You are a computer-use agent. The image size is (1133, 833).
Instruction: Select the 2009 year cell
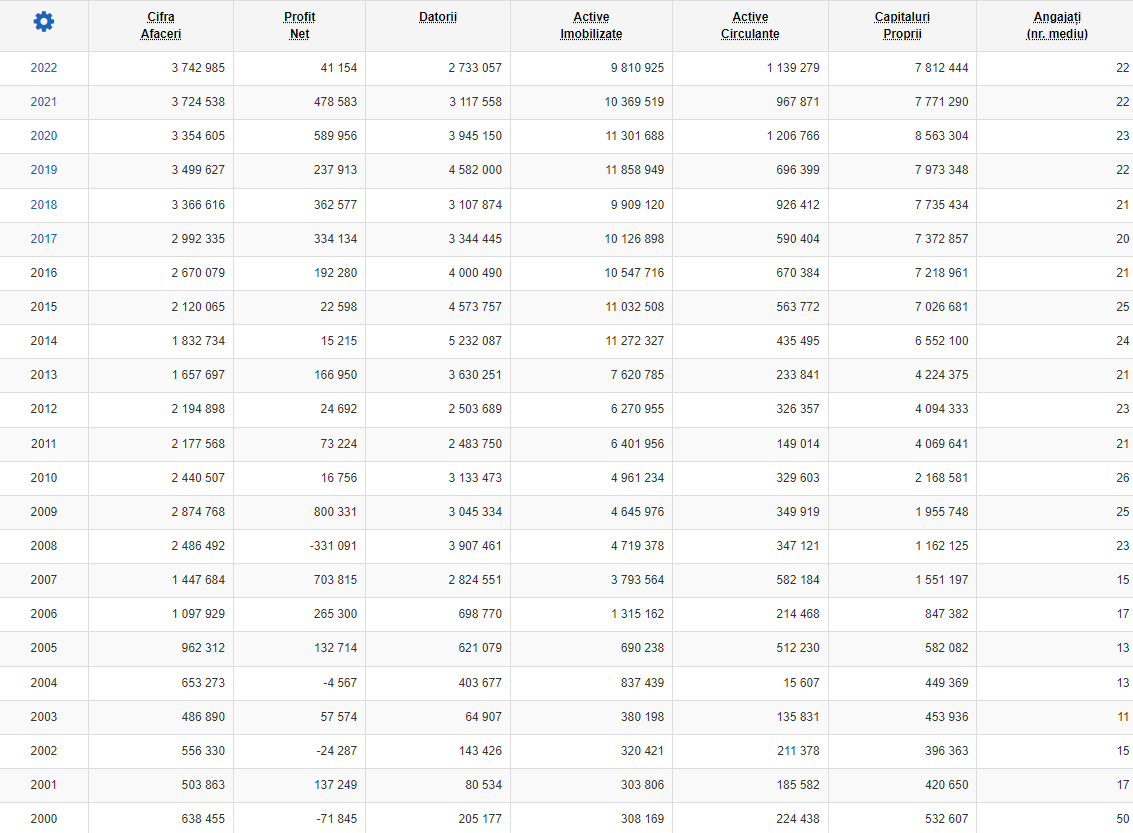click(43, 512)
